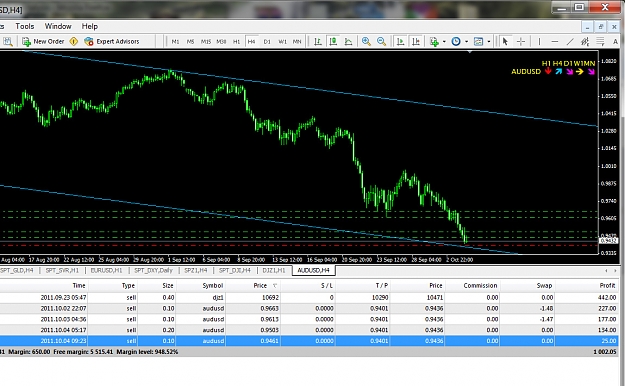Select the vertical line drawing tool
Viewport: 625px width, 386px height.
[x=539, y=41]
